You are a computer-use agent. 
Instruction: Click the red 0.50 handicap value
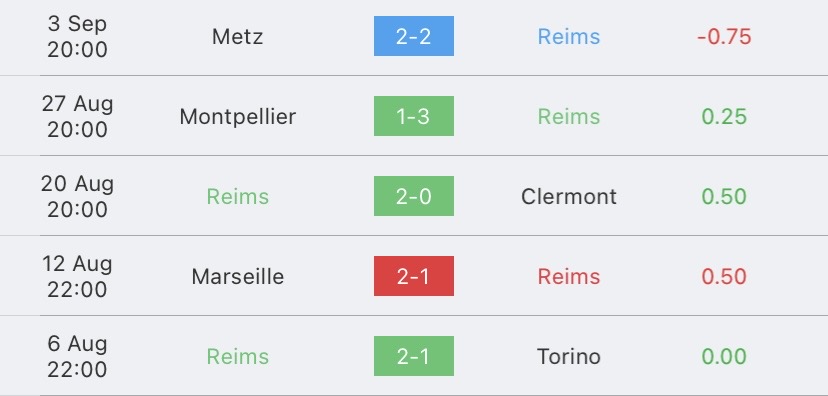click(724, 277)
